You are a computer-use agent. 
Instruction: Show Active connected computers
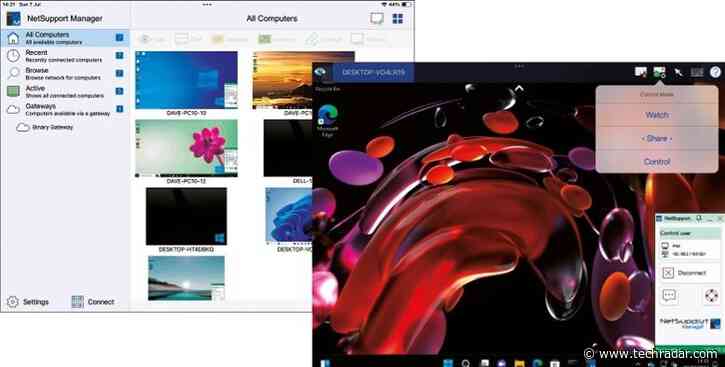(65, 91)
